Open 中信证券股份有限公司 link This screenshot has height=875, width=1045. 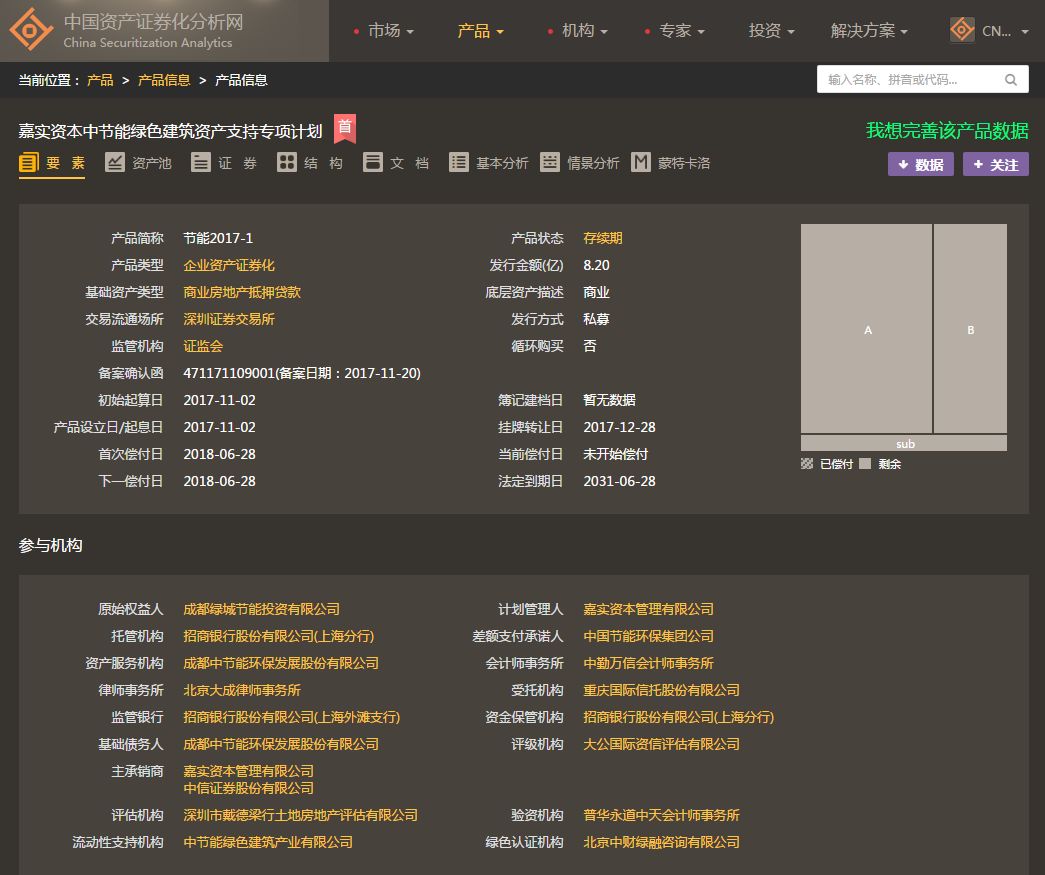[x=249, y=788]
